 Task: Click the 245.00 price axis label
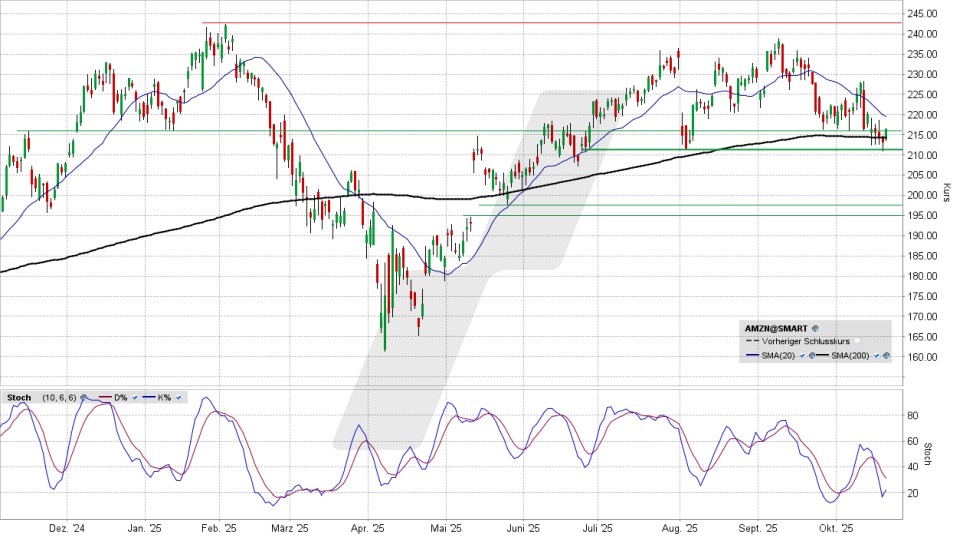923,14
